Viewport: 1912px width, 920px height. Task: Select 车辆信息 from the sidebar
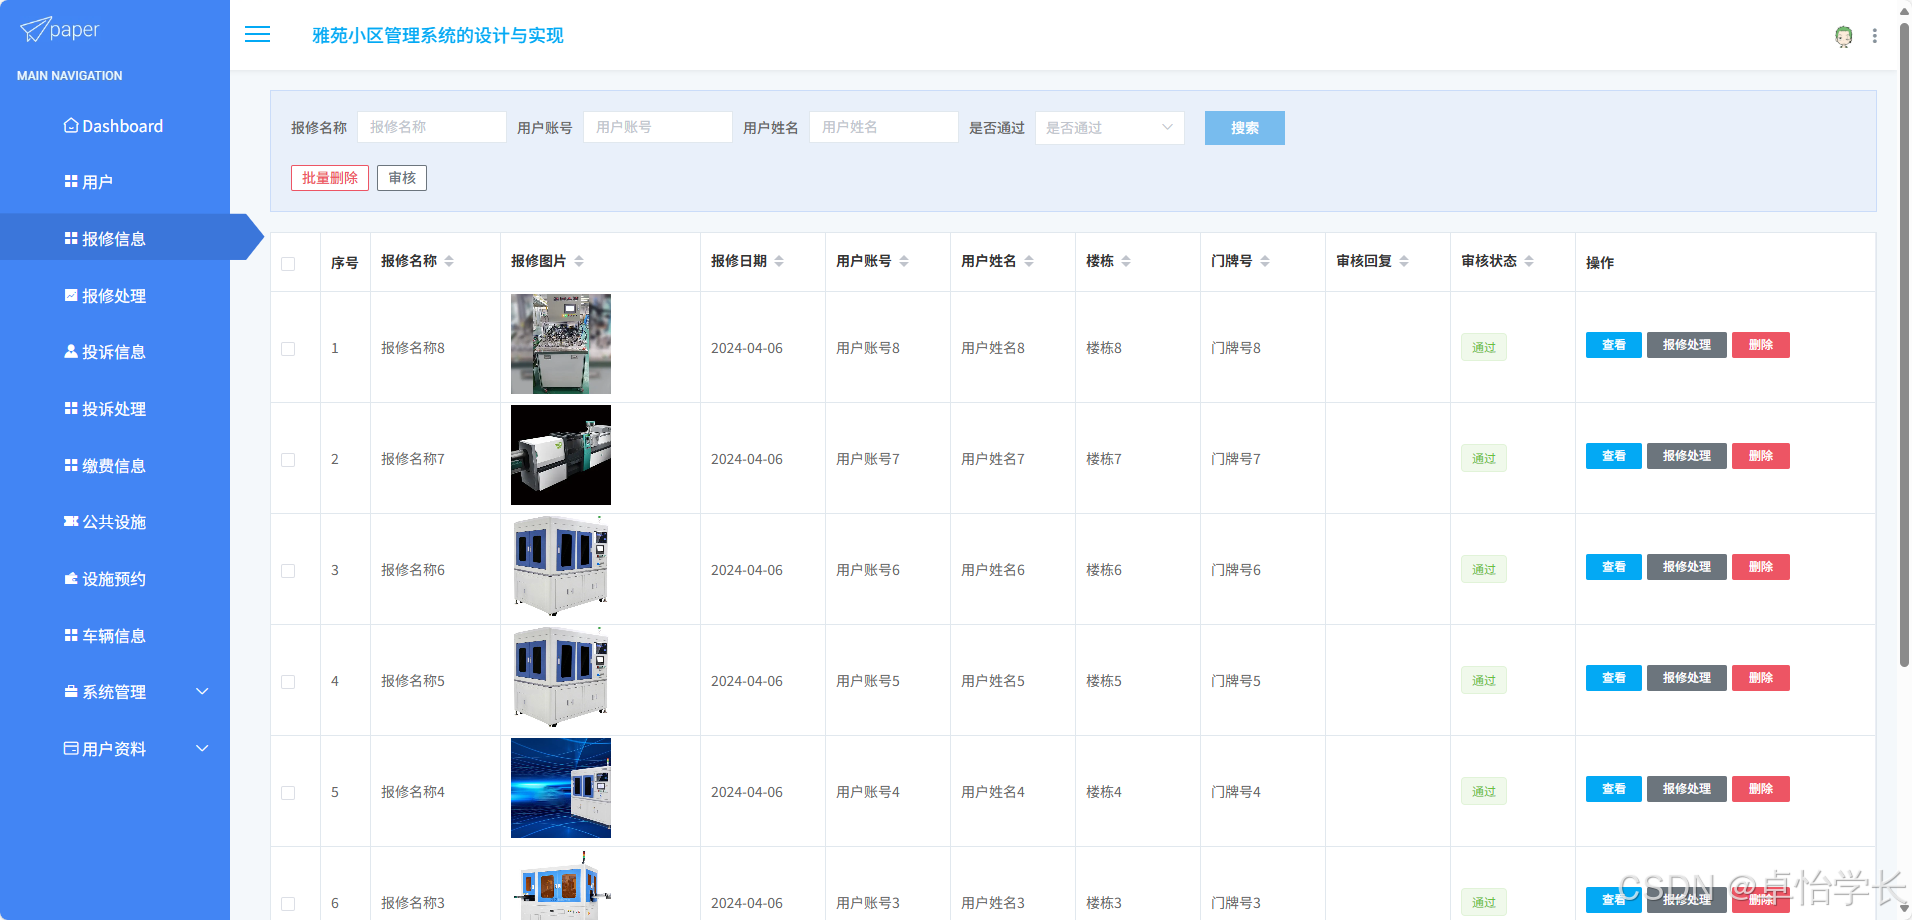click(x=115, y=636)
